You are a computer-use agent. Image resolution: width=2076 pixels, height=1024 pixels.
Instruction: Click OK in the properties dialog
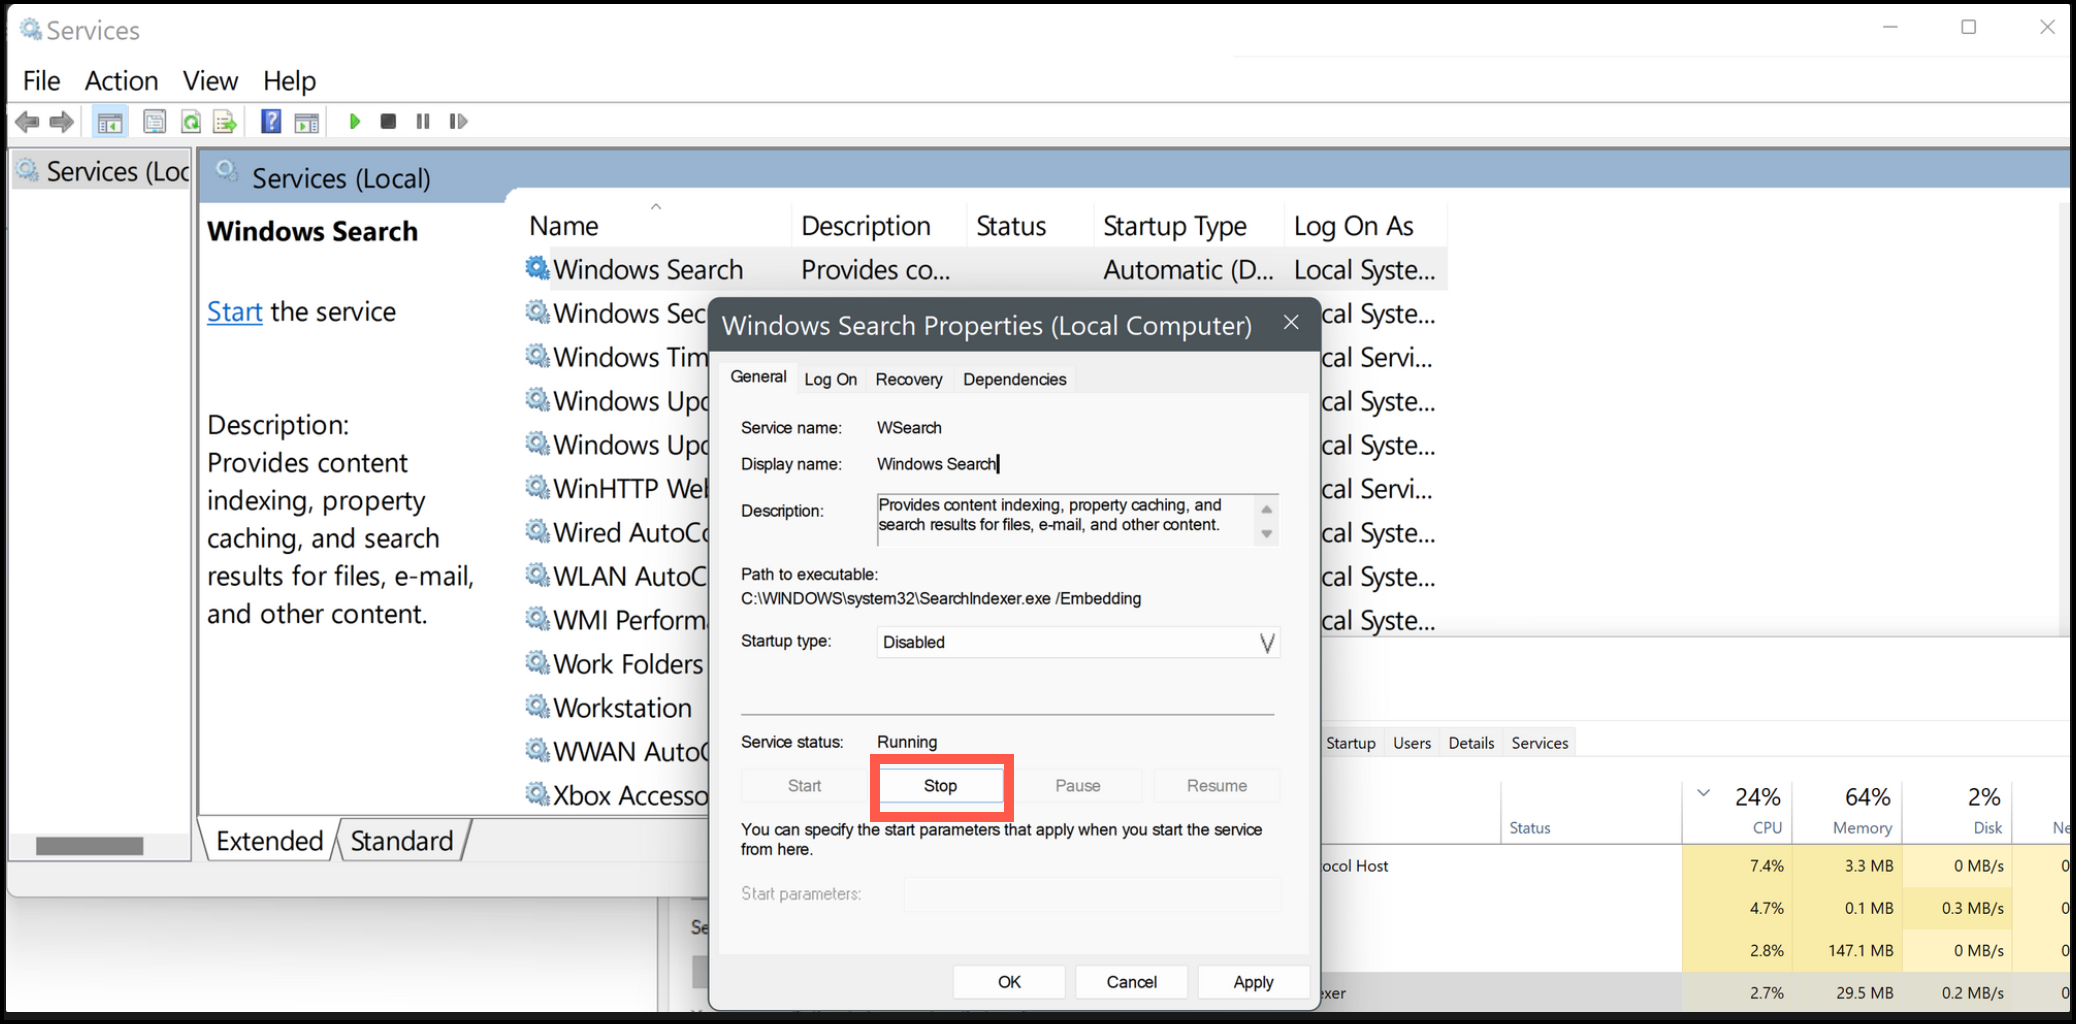[1009, 982]
